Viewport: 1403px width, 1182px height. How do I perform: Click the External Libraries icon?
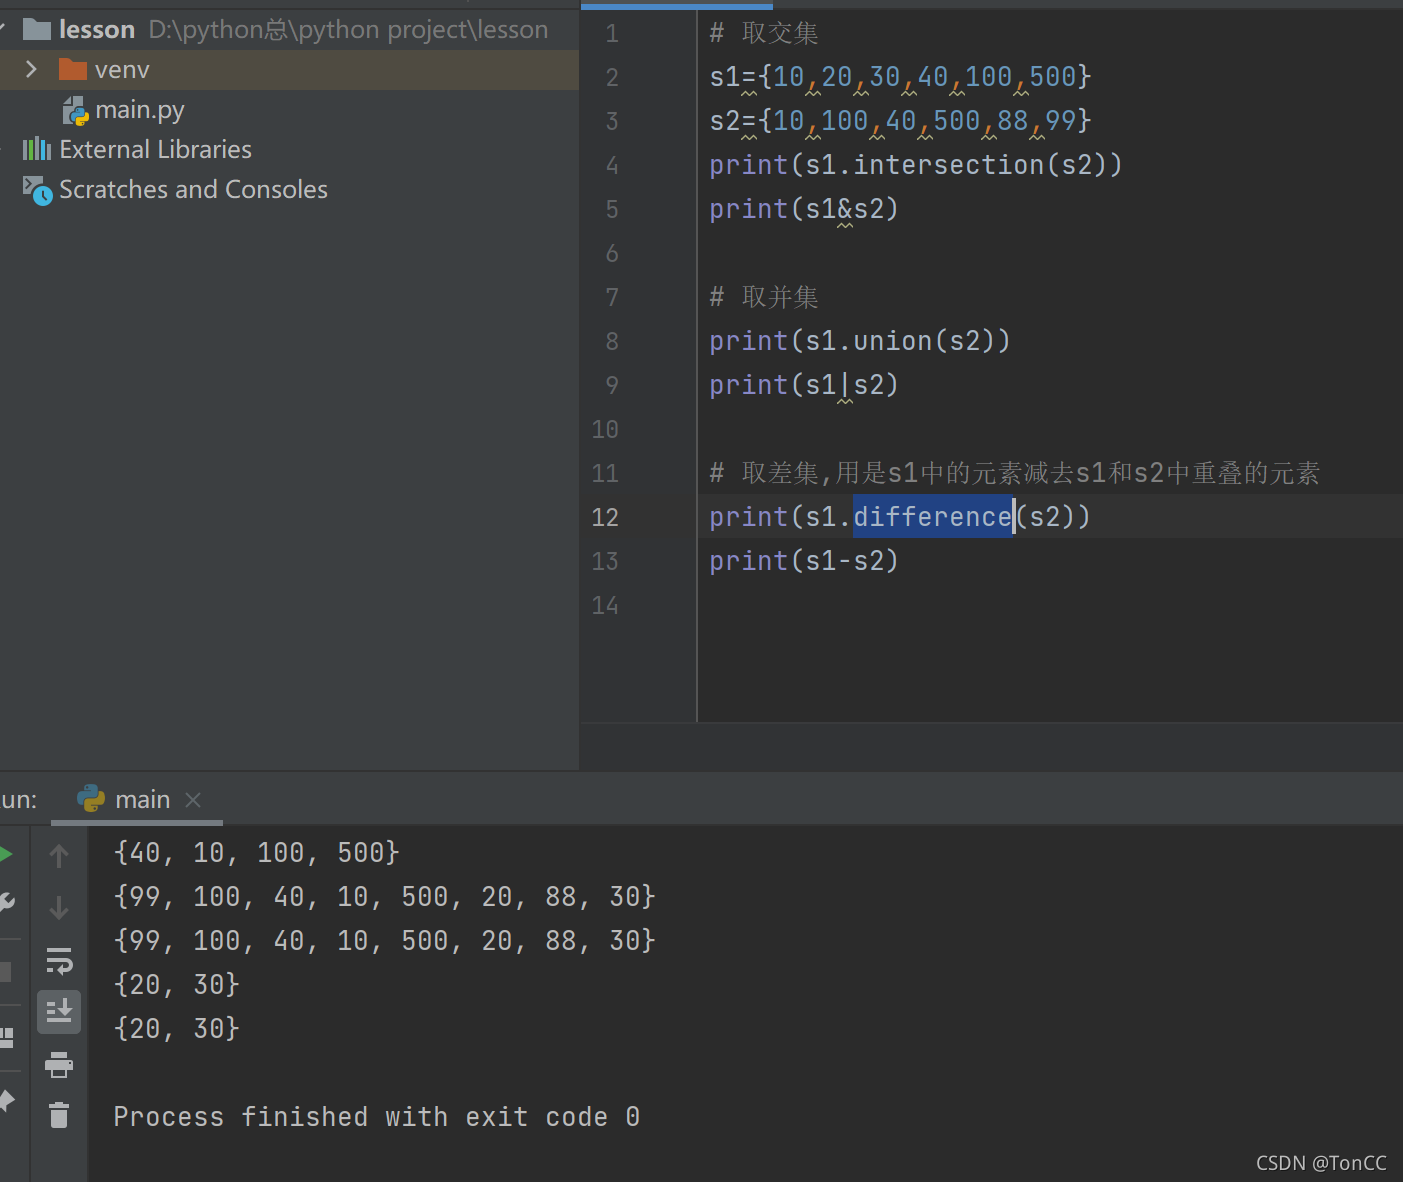(x=37, y=149)
